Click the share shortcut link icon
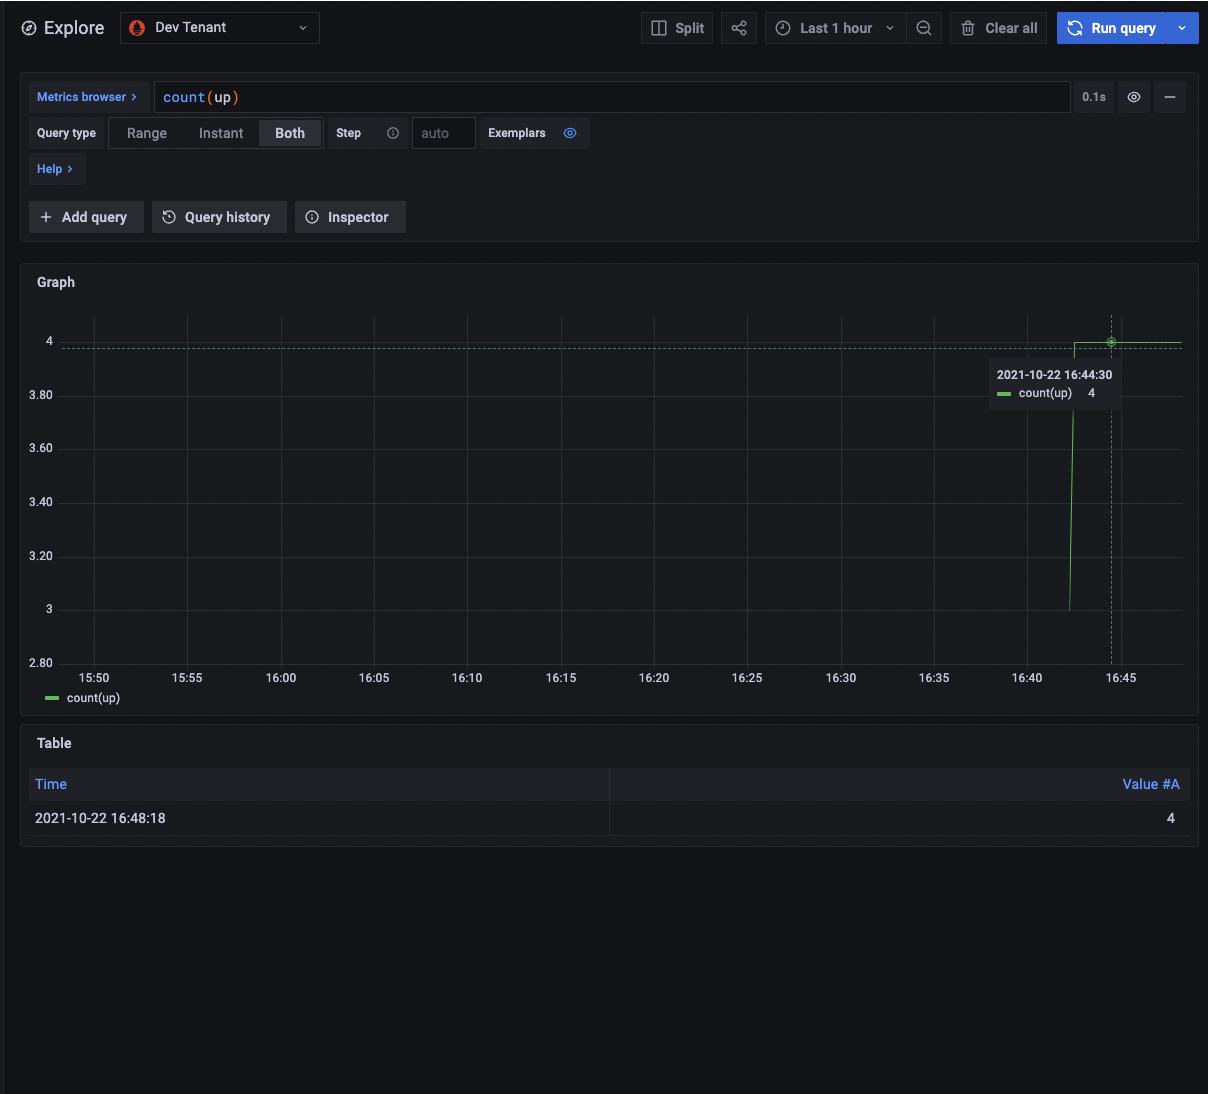This screenshot has height=1094, width=1208. 739,28
